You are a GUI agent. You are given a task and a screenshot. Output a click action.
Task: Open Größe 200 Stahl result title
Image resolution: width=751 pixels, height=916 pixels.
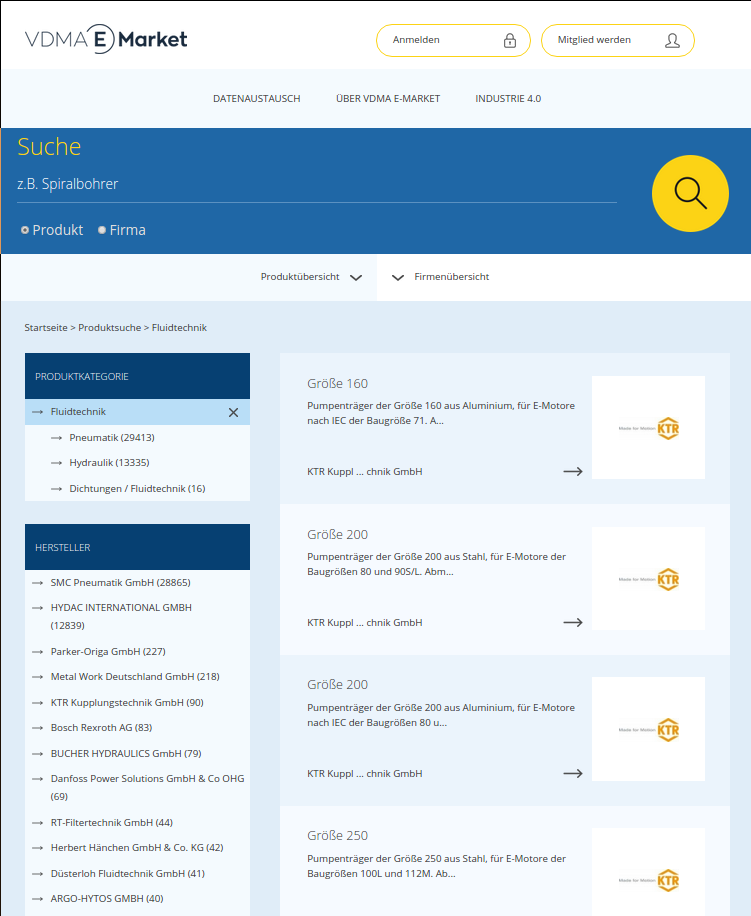[338, 535]
